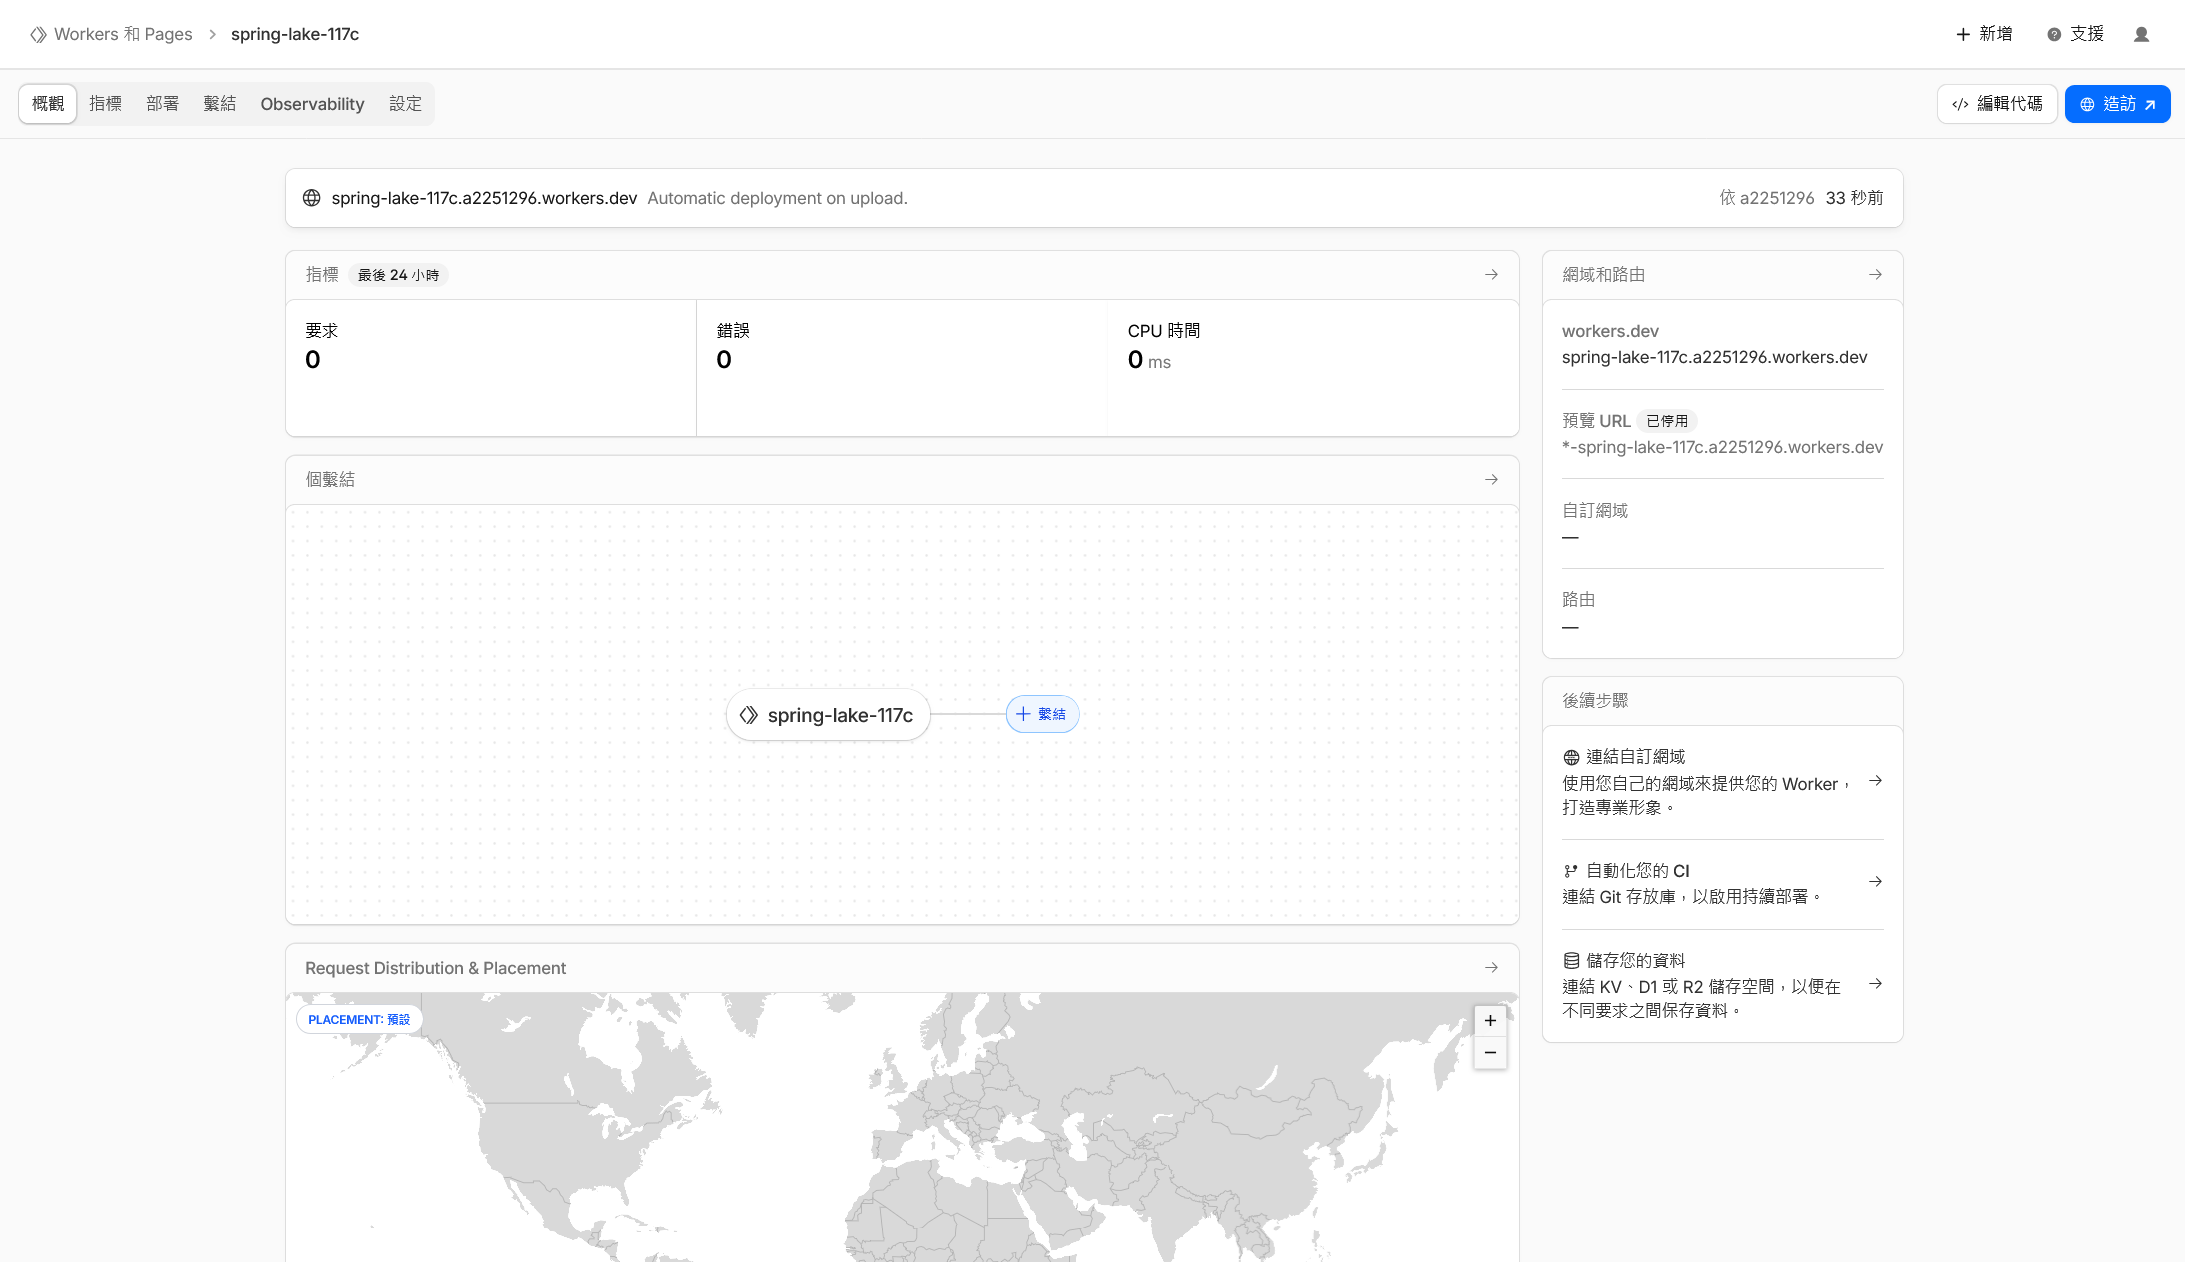Add a binding with + 繫結 button
This screenshot has height=1263, width=2186.
click(x=1042, y=714)
